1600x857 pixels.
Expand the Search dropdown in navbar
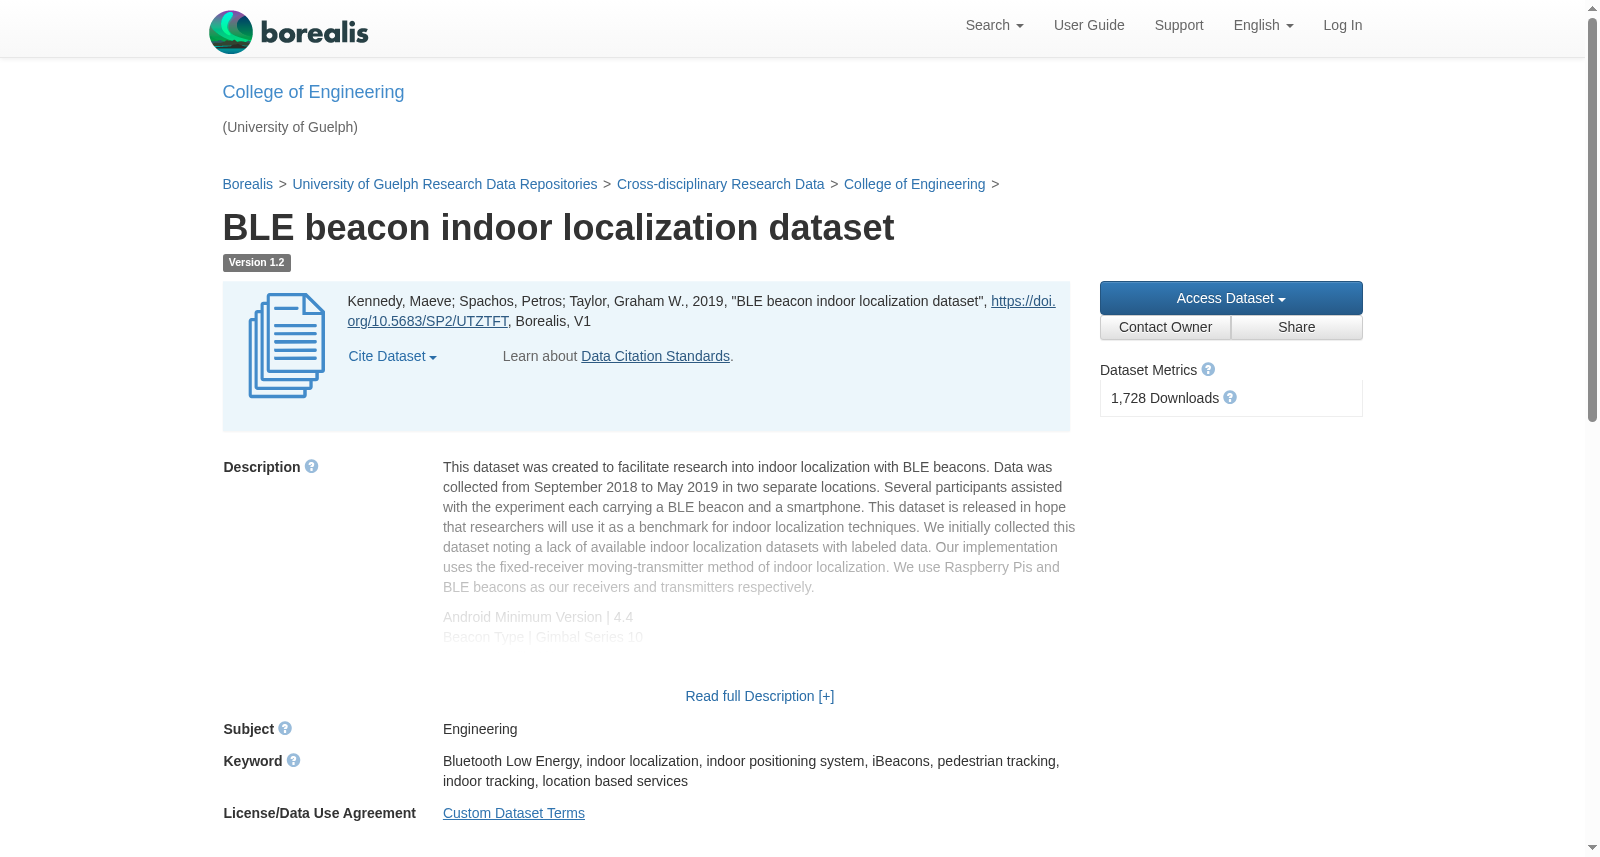pos(994,25)
